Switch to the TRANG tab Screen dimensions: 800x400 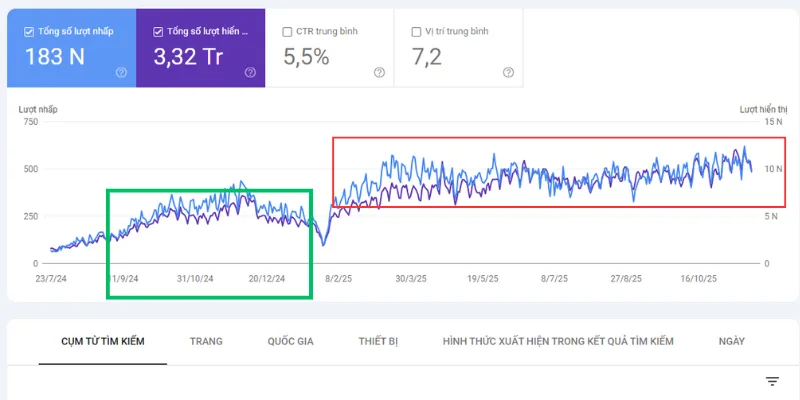tap(206, 341)
